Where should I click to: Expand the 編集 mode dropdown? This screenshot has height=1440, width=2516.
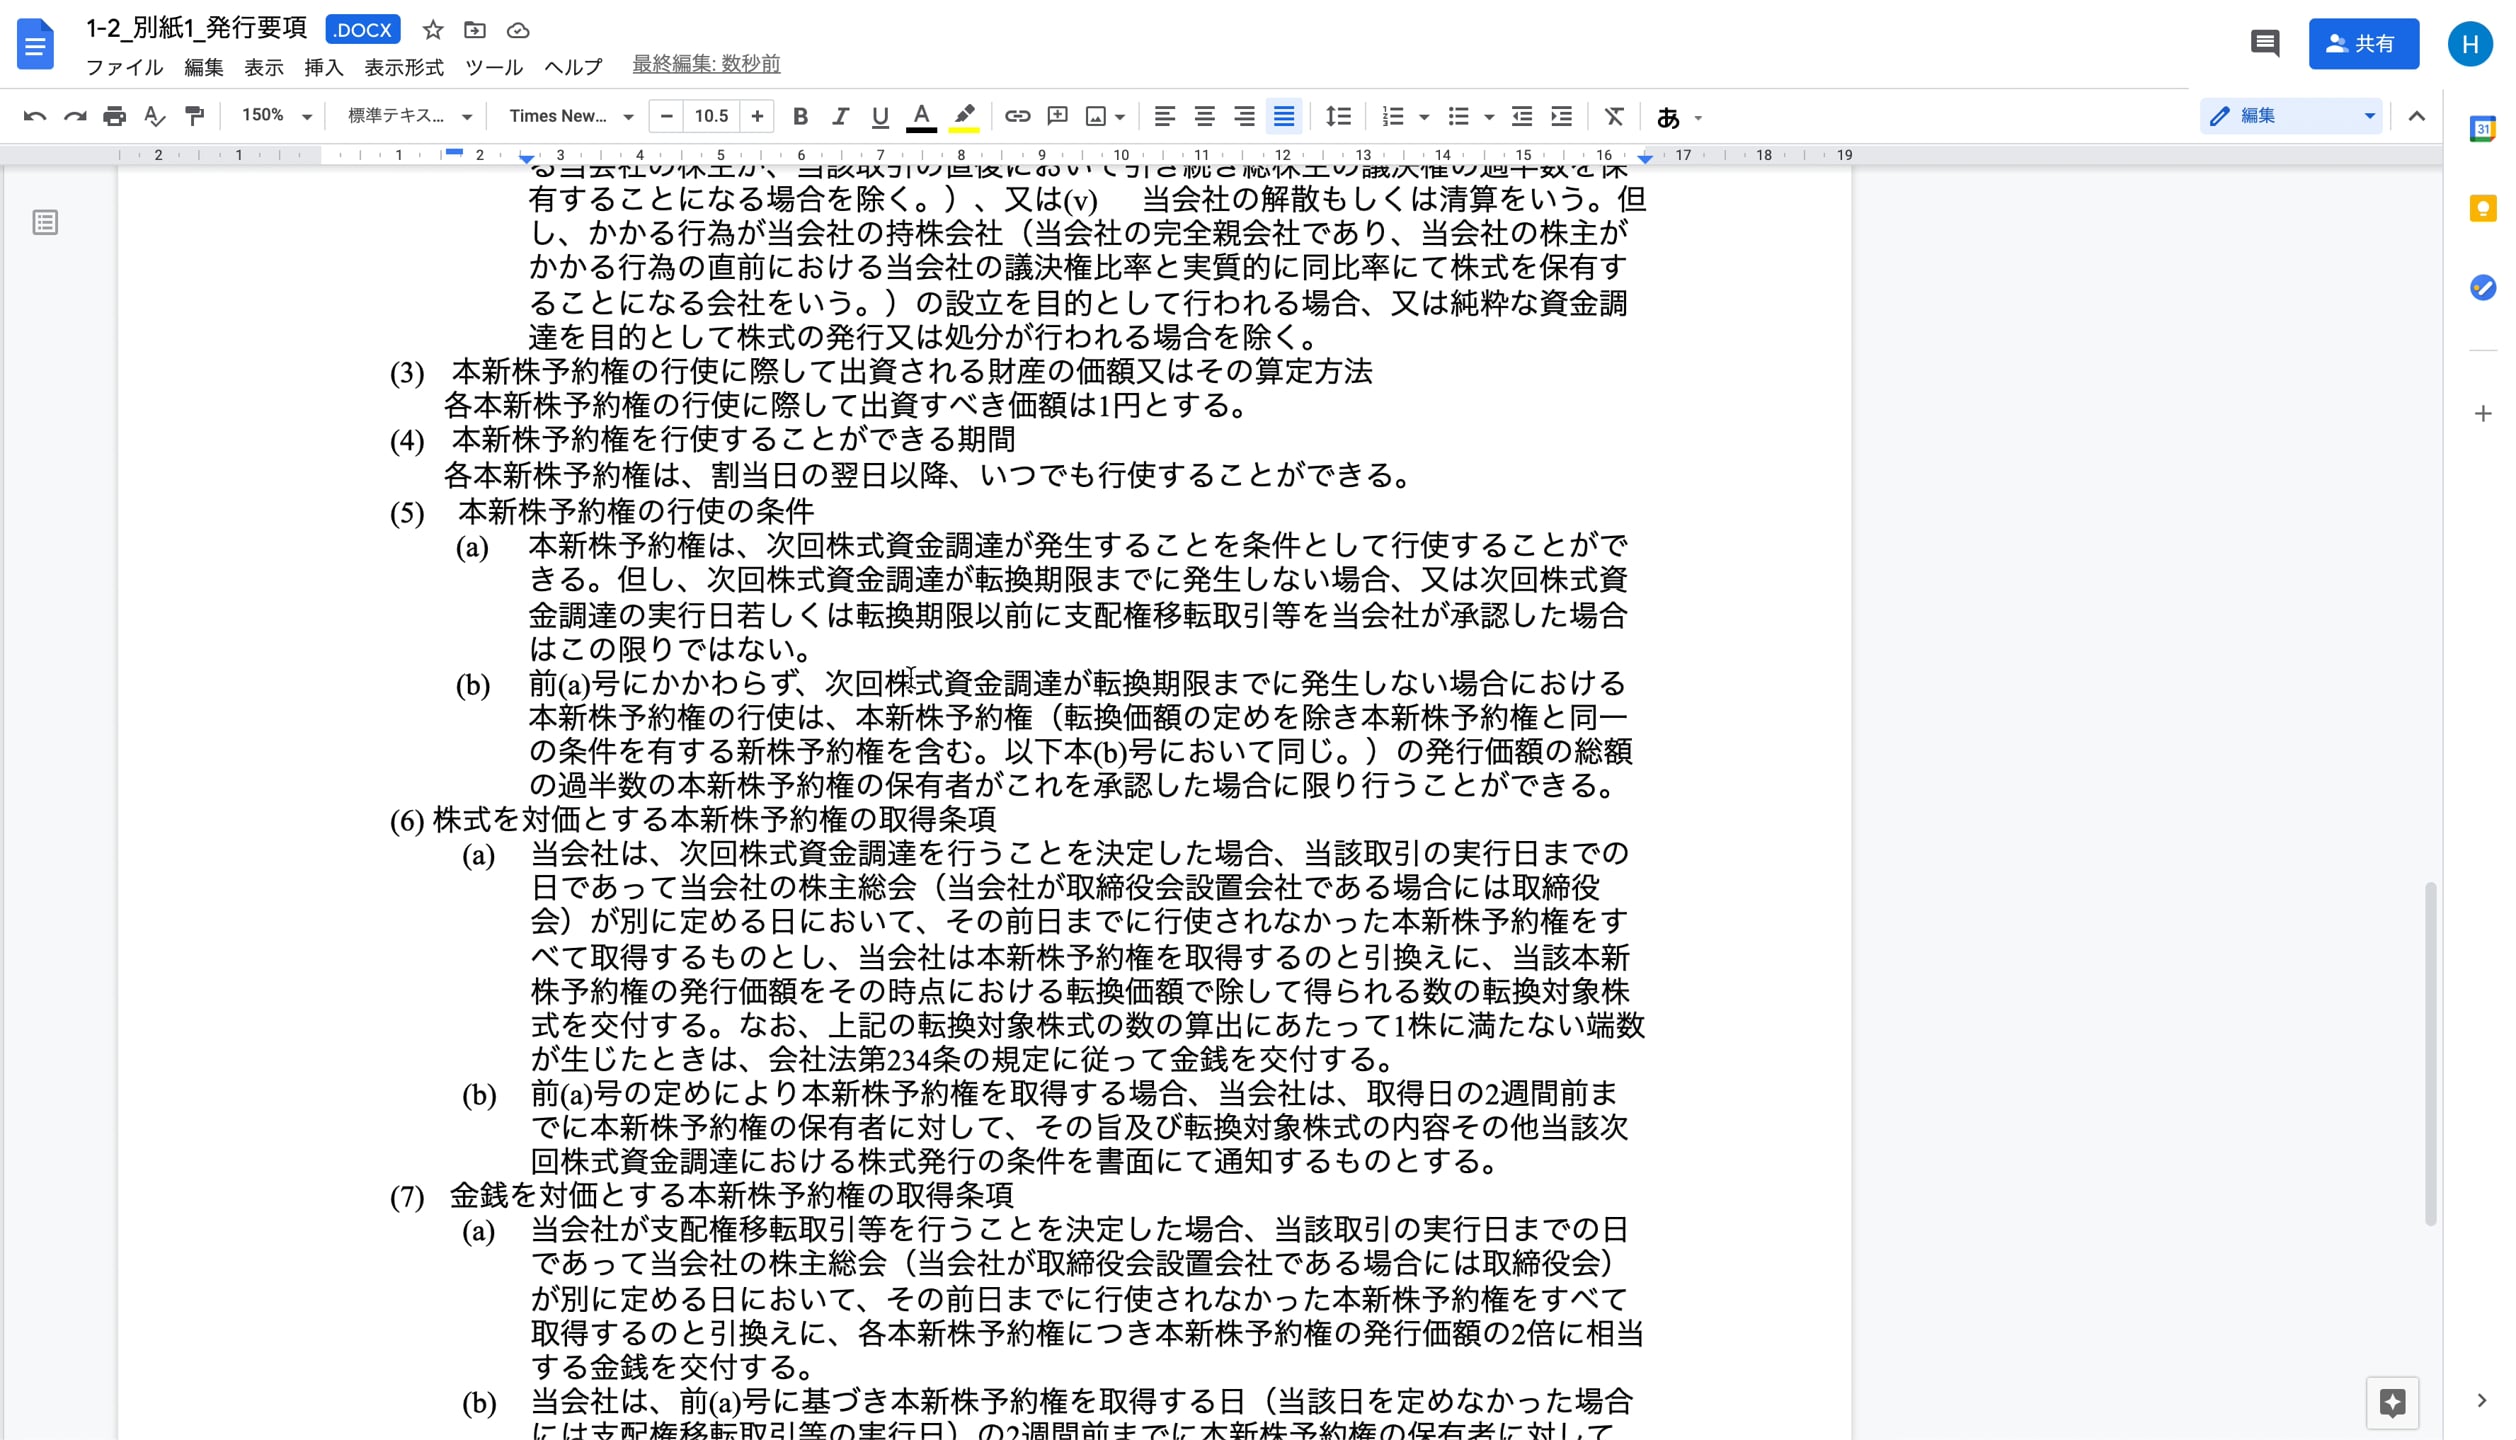[2291, 116]
